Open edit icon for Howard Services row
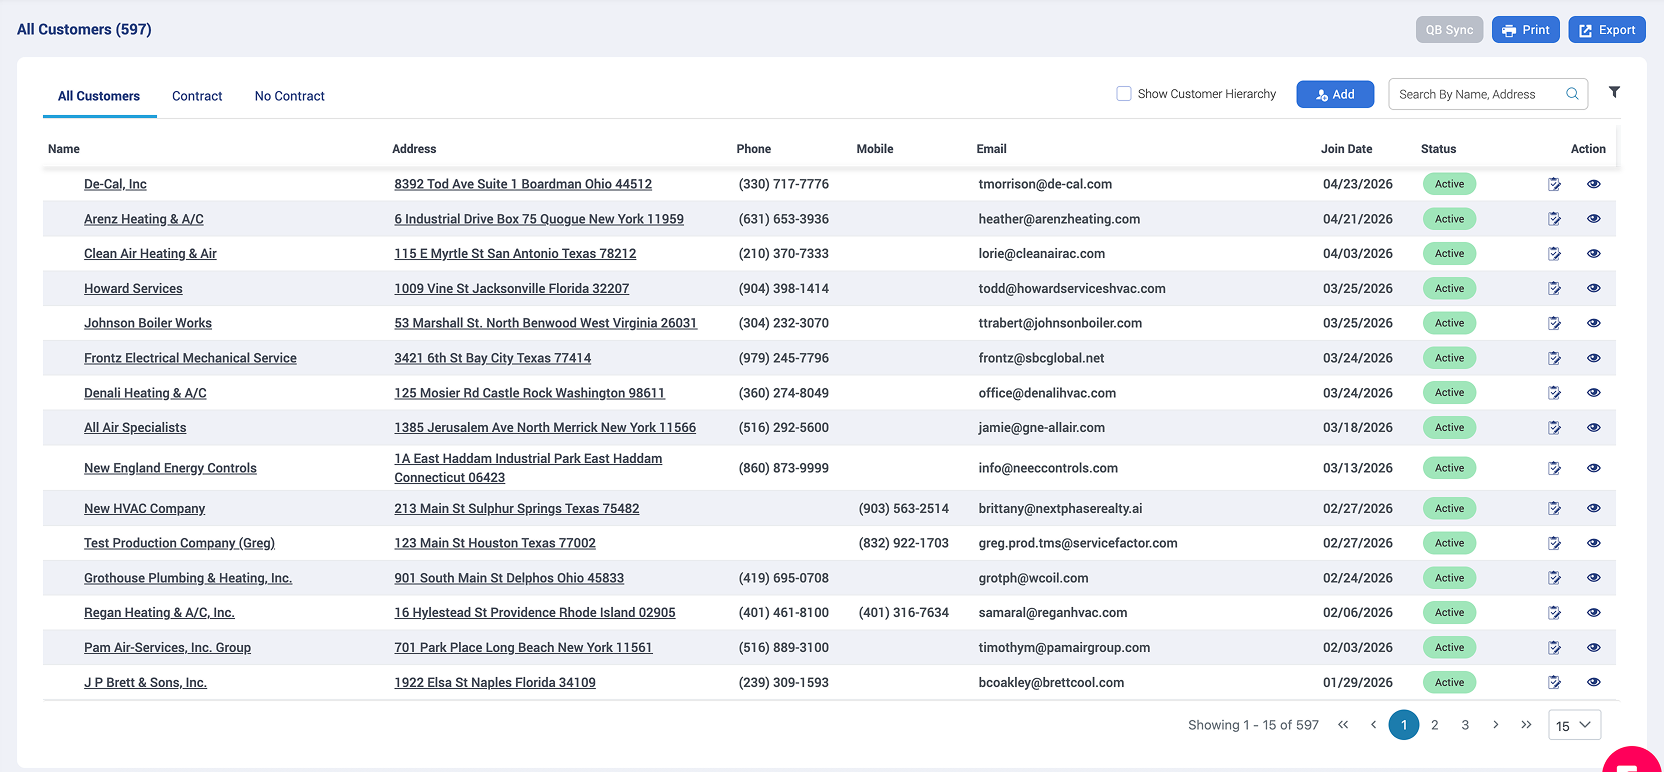Image resolution: width=1664 pixels, height=772 pixels. [x=1554, y=288]
